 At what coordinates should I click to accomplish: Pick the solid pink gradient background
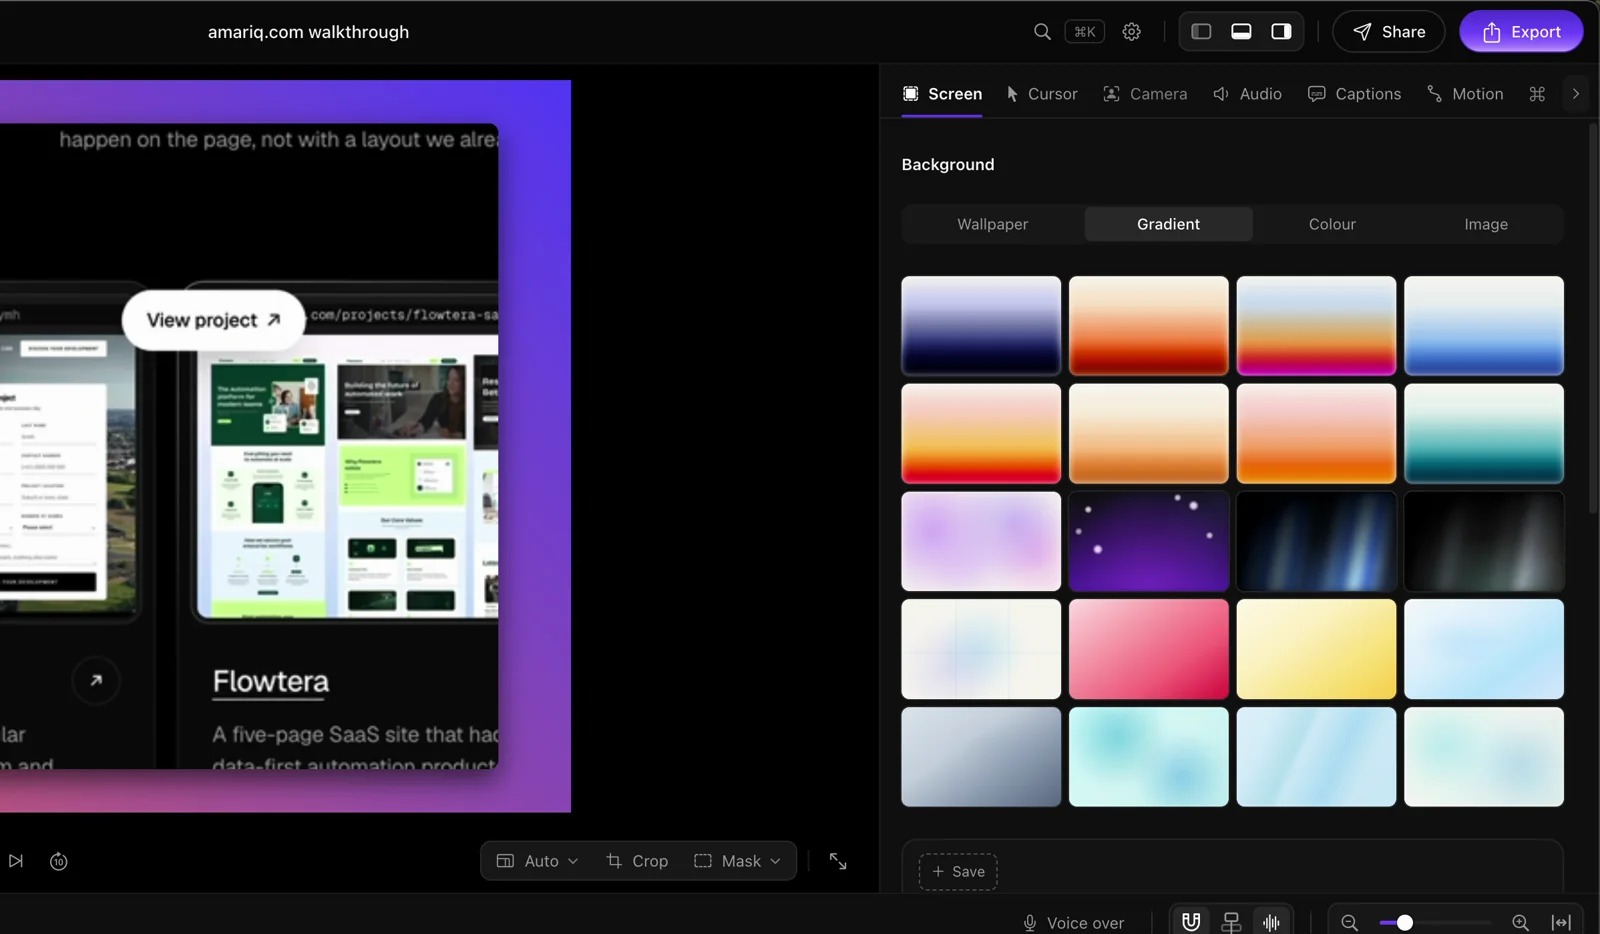coord(1149,649)
